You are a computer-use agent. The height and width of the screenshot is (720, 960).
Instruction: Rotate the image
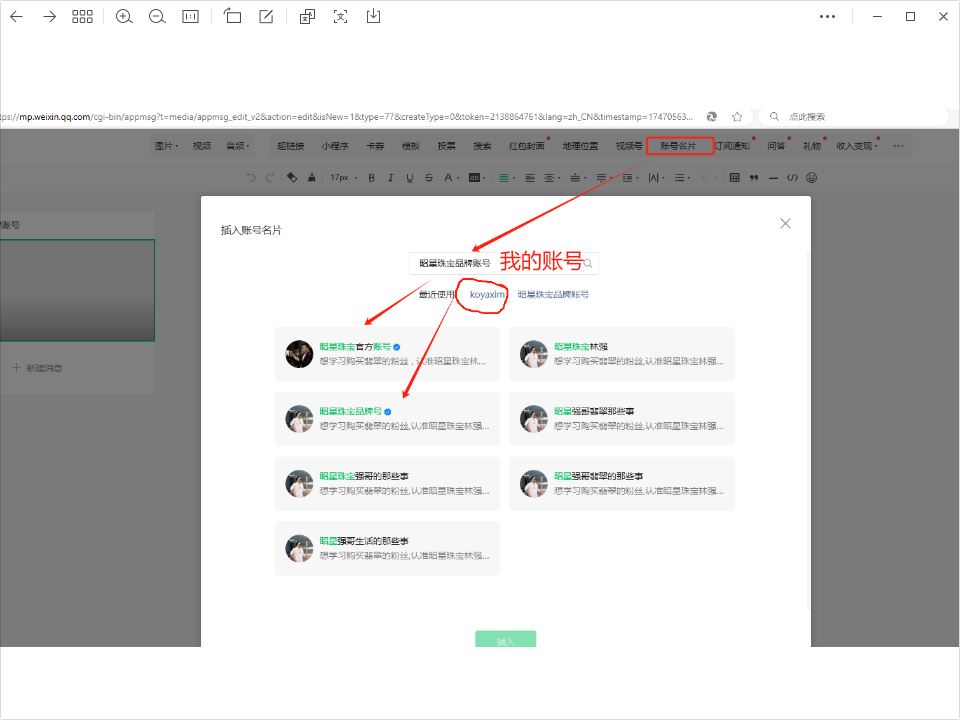[232, 17]
